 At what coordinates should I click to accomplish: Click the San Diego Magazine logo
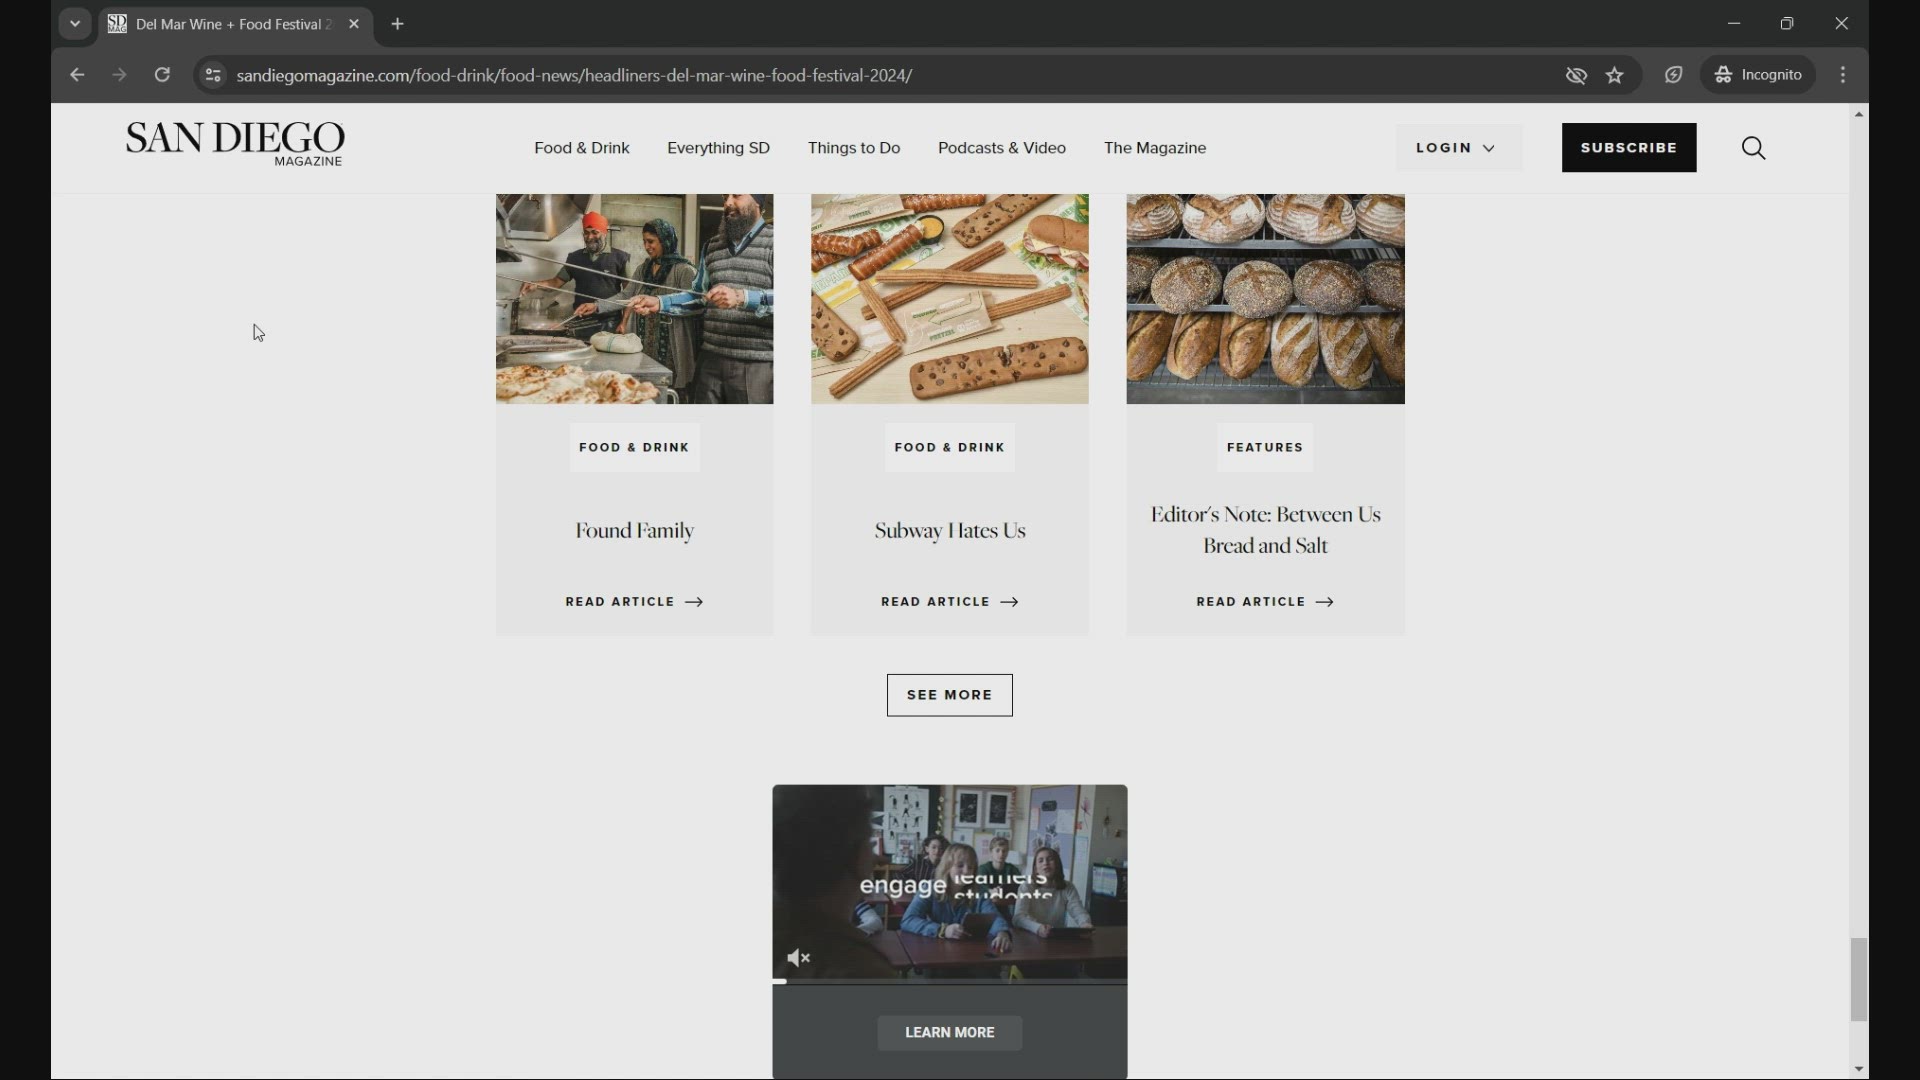tap(235, 144)
